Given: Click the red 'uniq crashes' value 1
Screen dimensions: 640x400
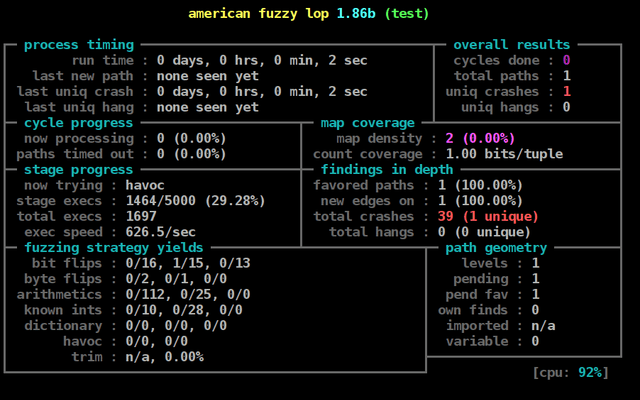Looking at the screenshot, I should (x=567, y=91).
